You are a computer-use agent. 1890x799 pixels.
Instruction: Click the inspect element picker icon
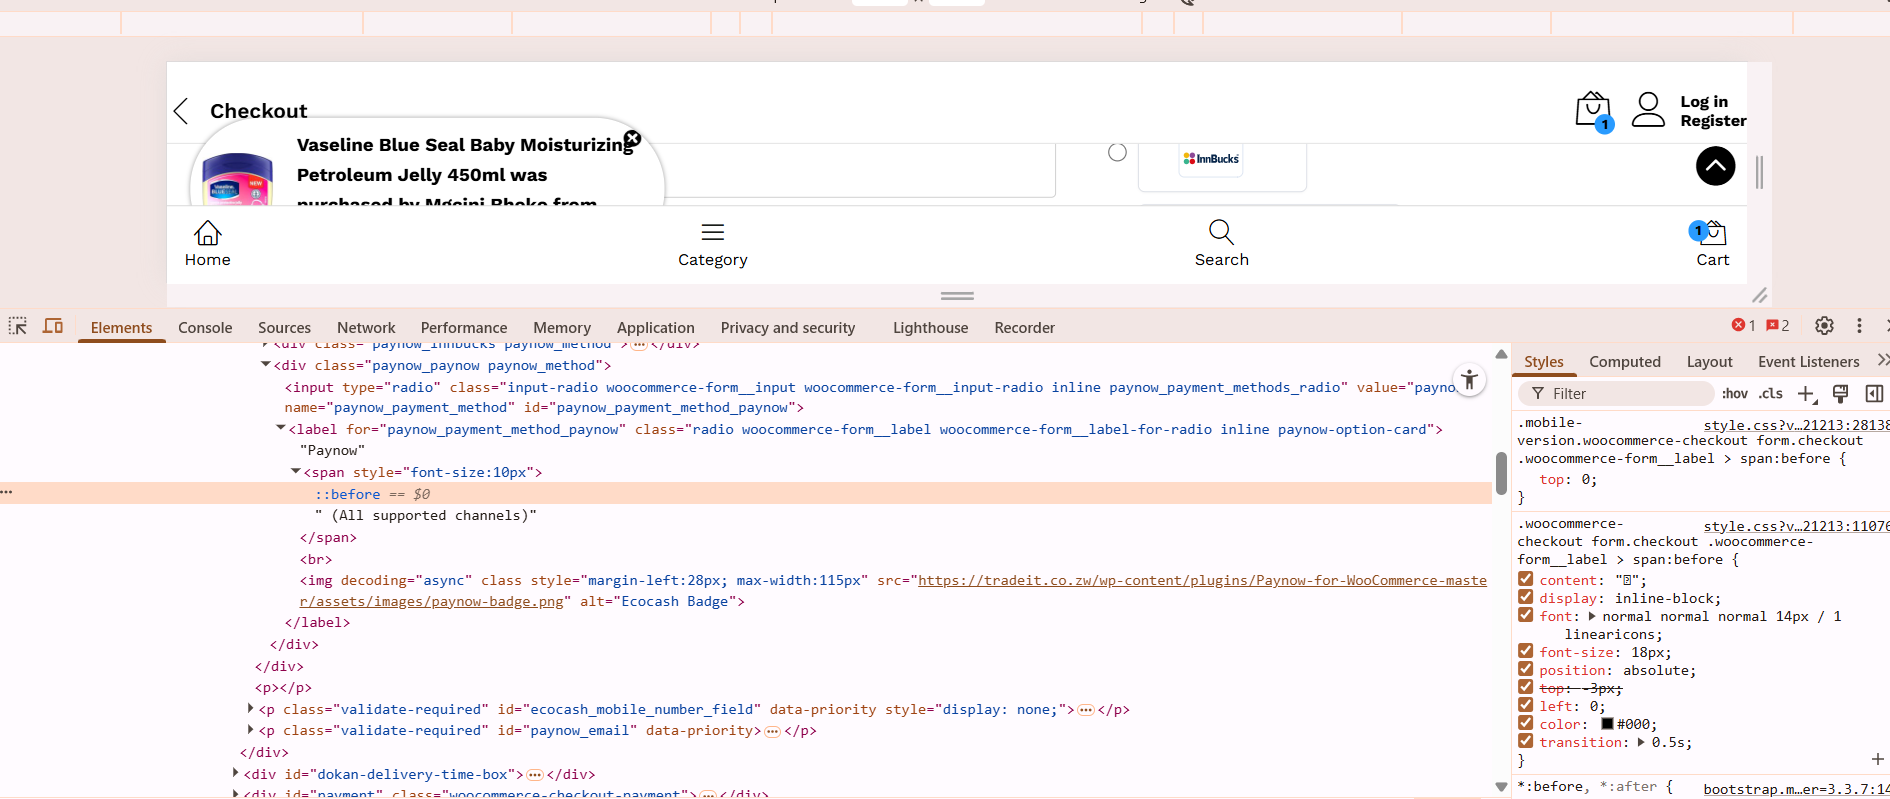[x=18, y=326]
